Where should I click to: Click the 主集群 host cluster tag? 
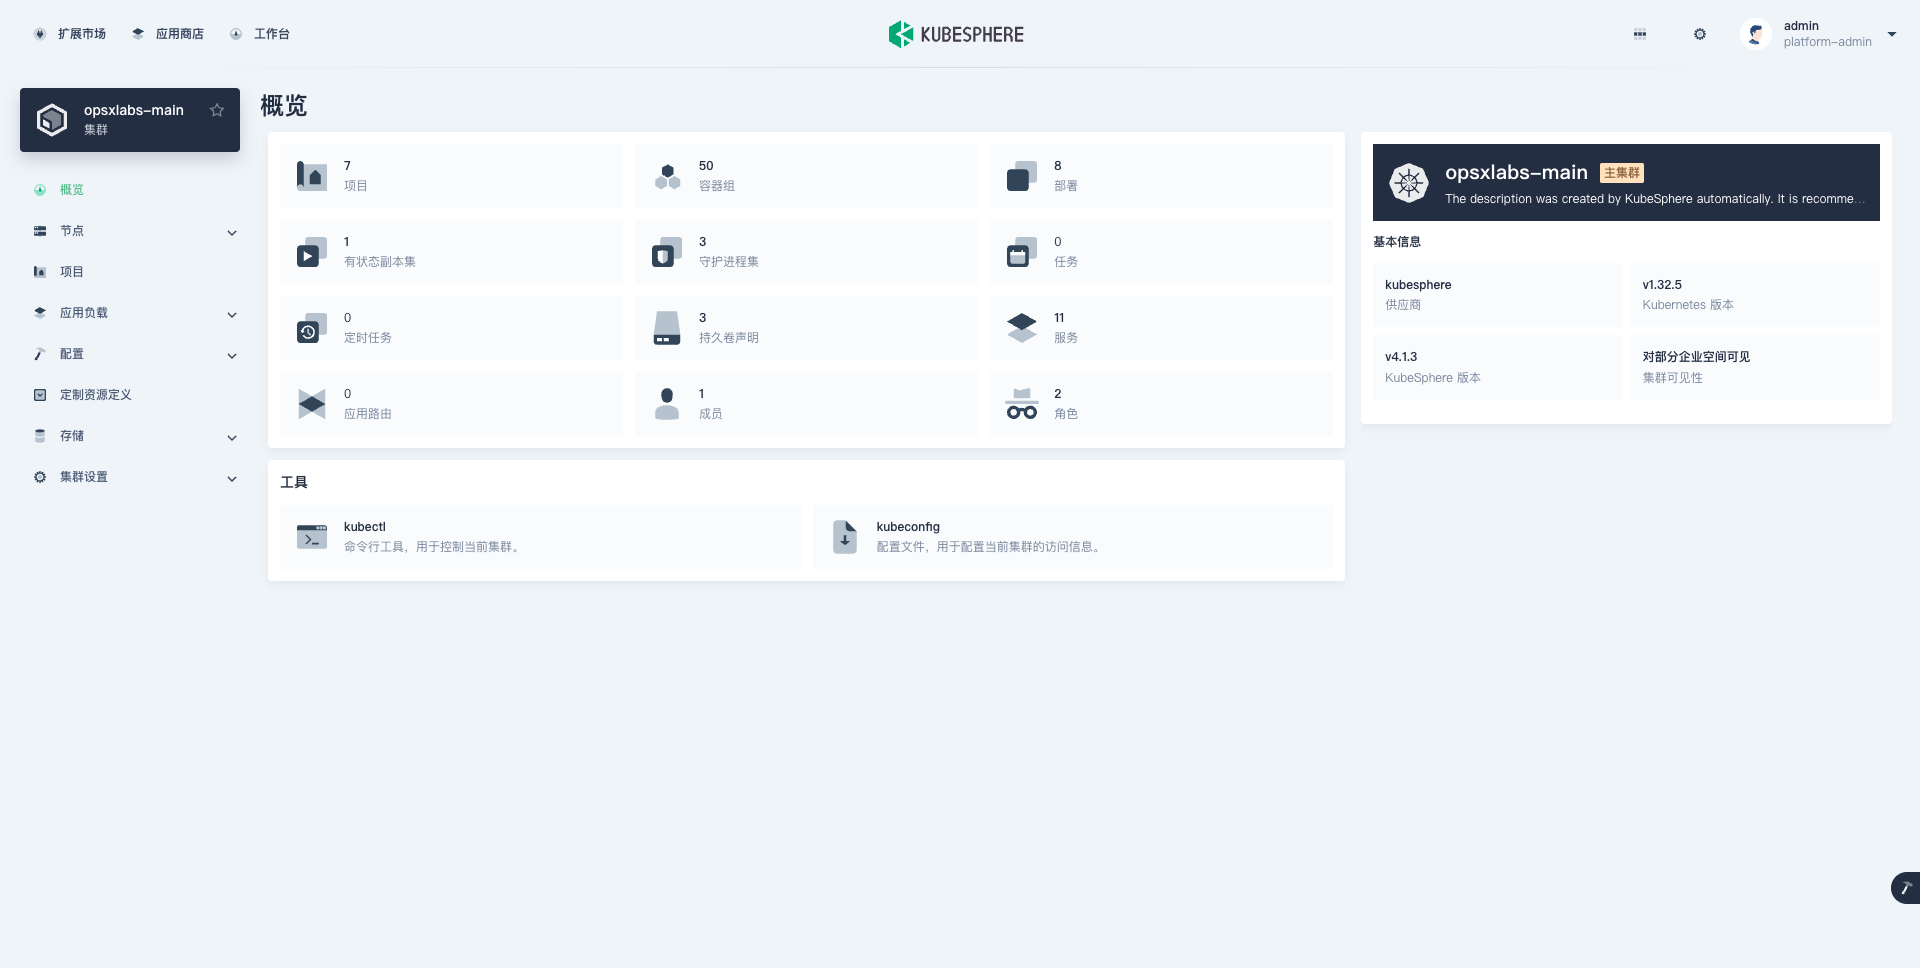(1622, 173)
